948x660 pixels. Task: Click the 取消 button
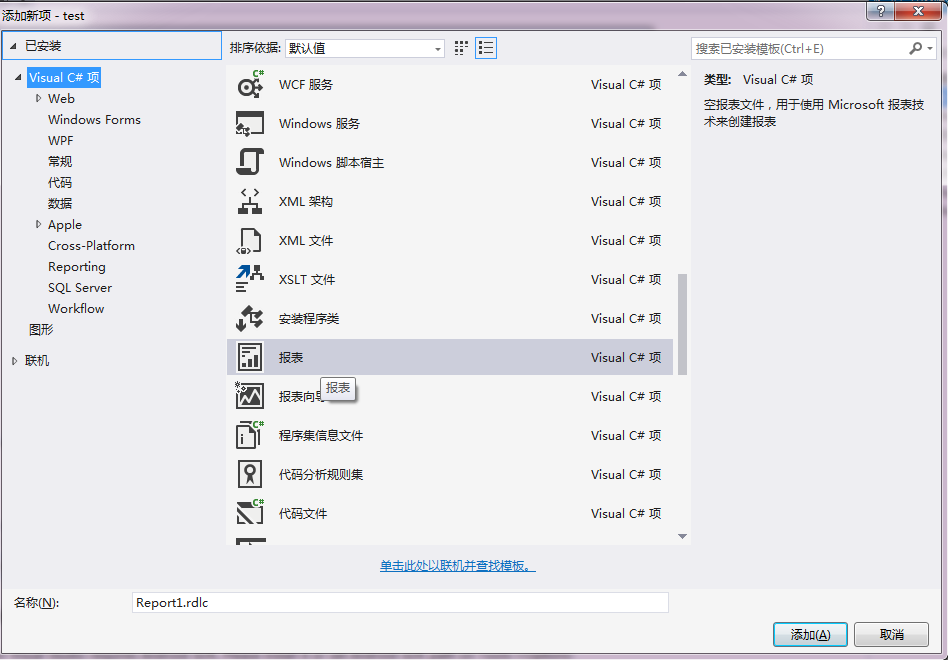click(892, 635)
